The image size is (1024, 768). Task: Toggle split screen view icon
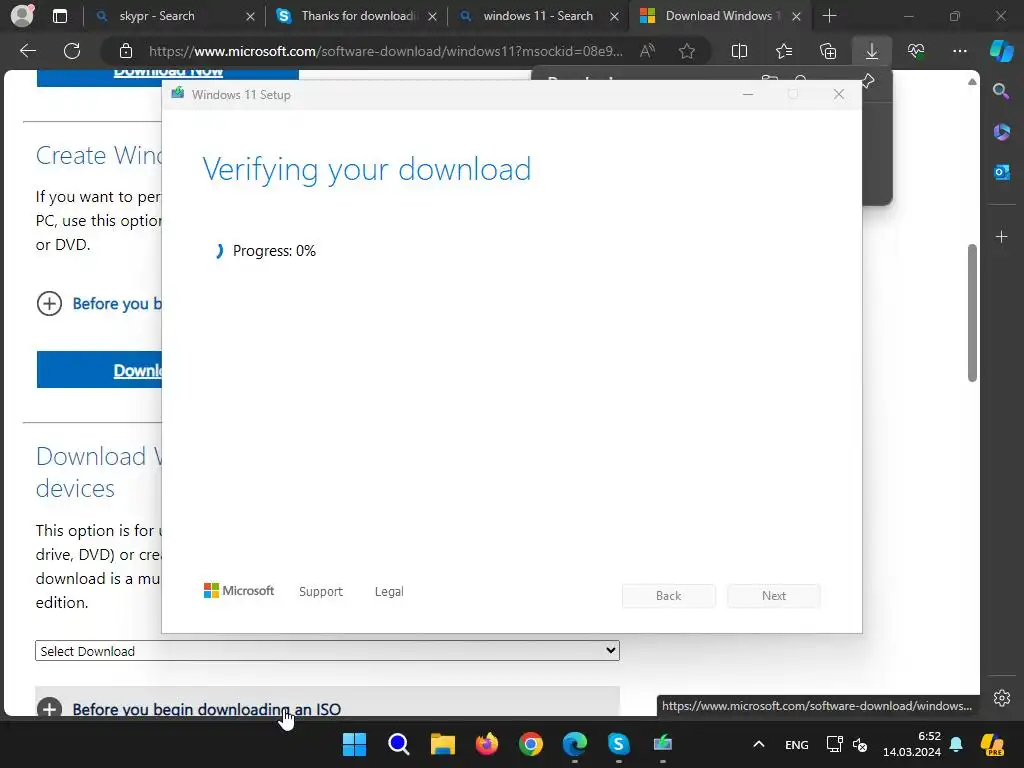click(x=739, y=51)
